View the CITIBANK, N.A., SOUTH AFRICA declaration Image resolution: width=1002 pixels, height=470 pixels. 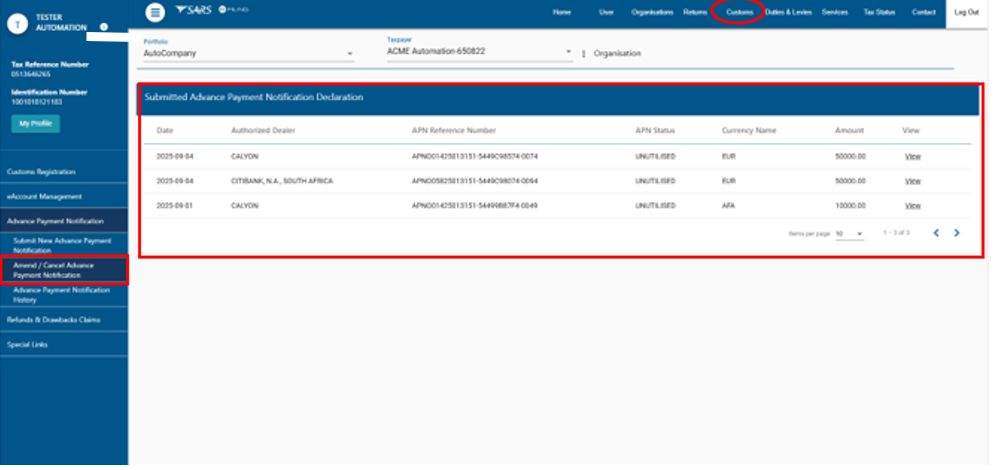click(x=912, y=181)
